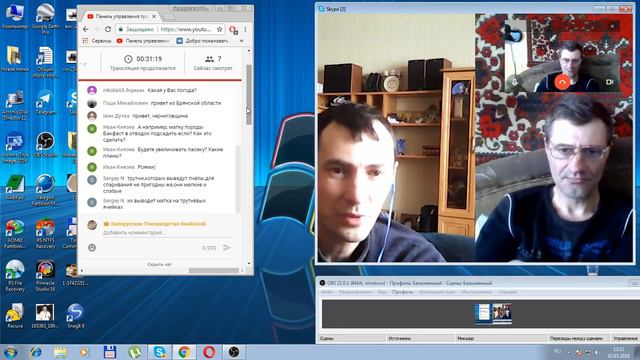The image size is (640, 360).
Task: Click the Сцены panel header in OBS
Action: click(x=352, y=338)
